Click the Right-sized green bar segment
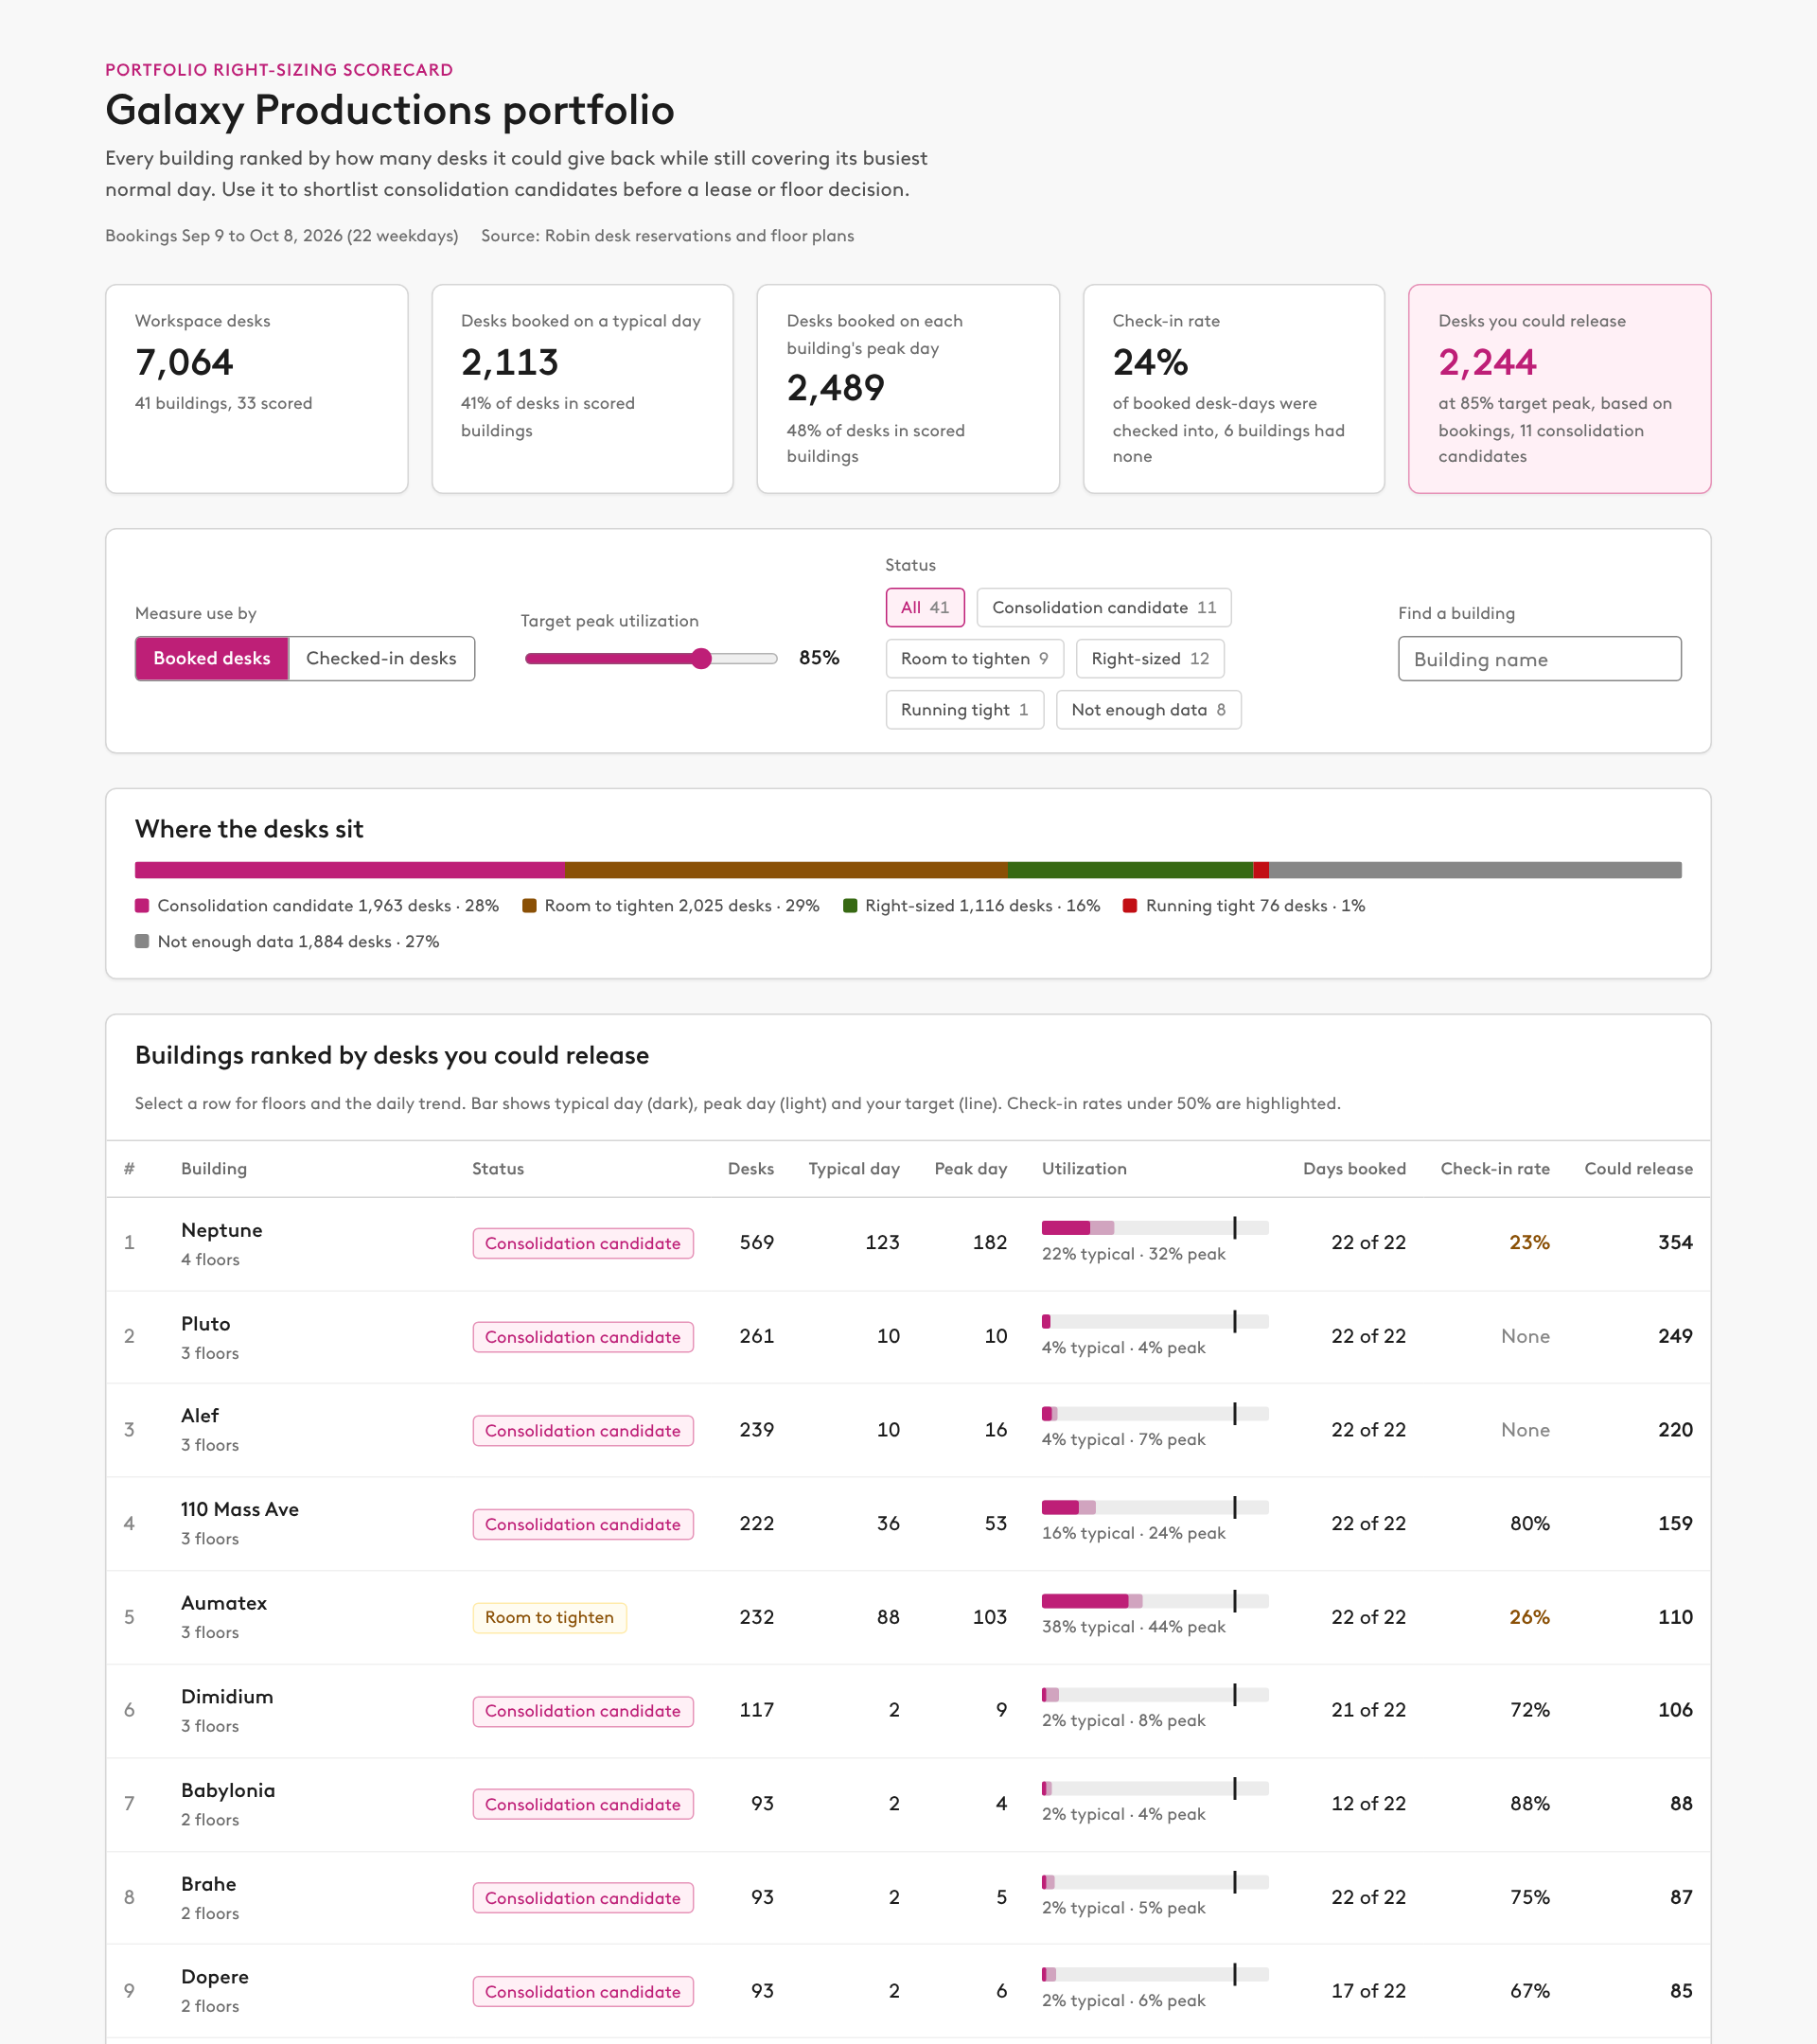Screen dimensions: 1817x2044 point(1130,870)
